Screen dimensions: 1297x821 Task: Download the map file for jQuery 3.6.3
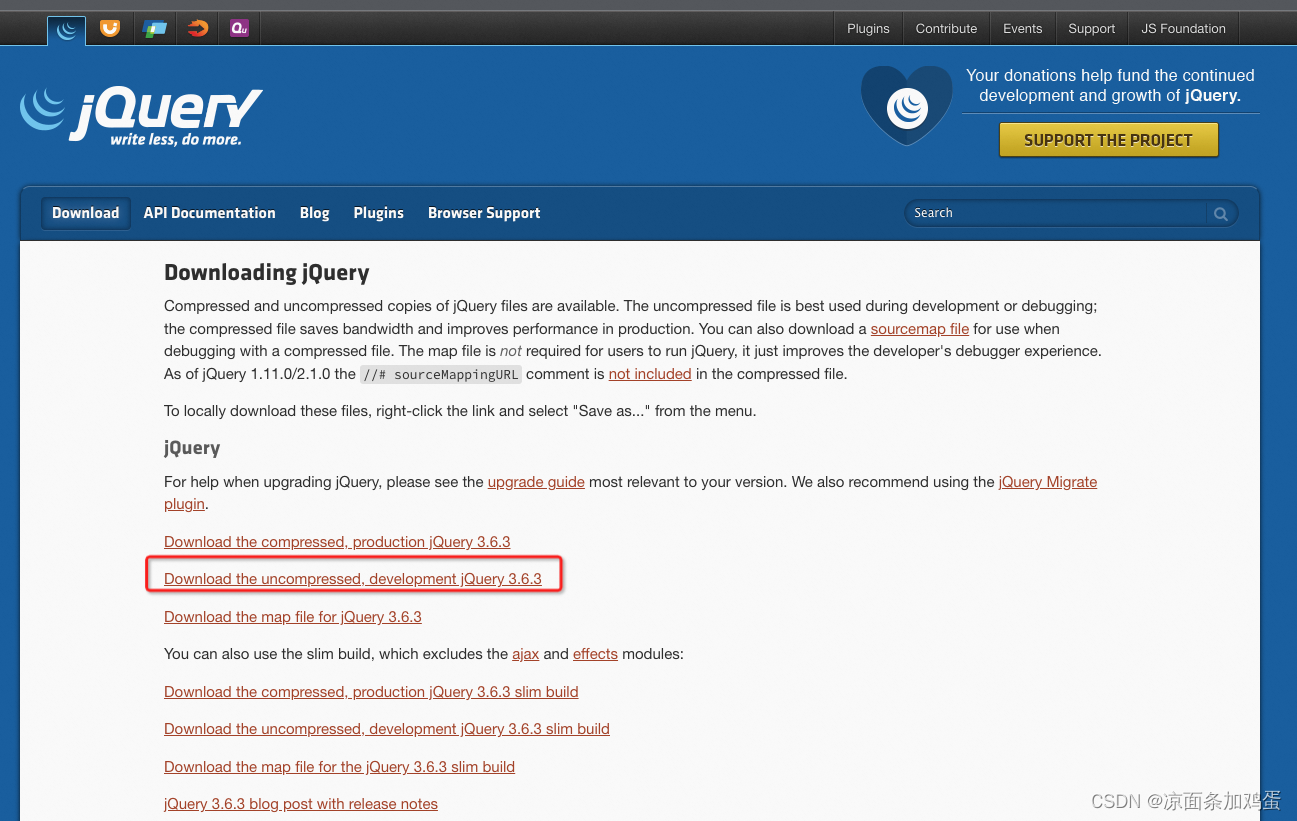[x=293, y=617]
